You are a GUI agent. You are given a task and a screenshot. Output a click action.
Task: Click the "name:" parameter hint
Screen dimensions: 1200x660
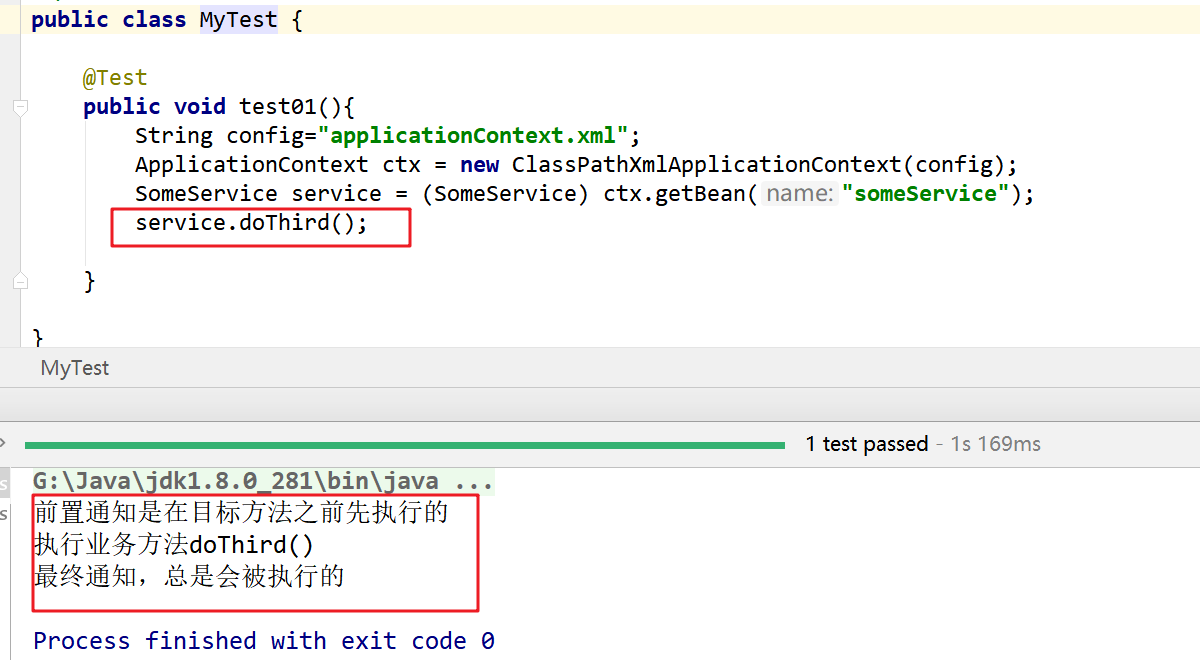800,194
